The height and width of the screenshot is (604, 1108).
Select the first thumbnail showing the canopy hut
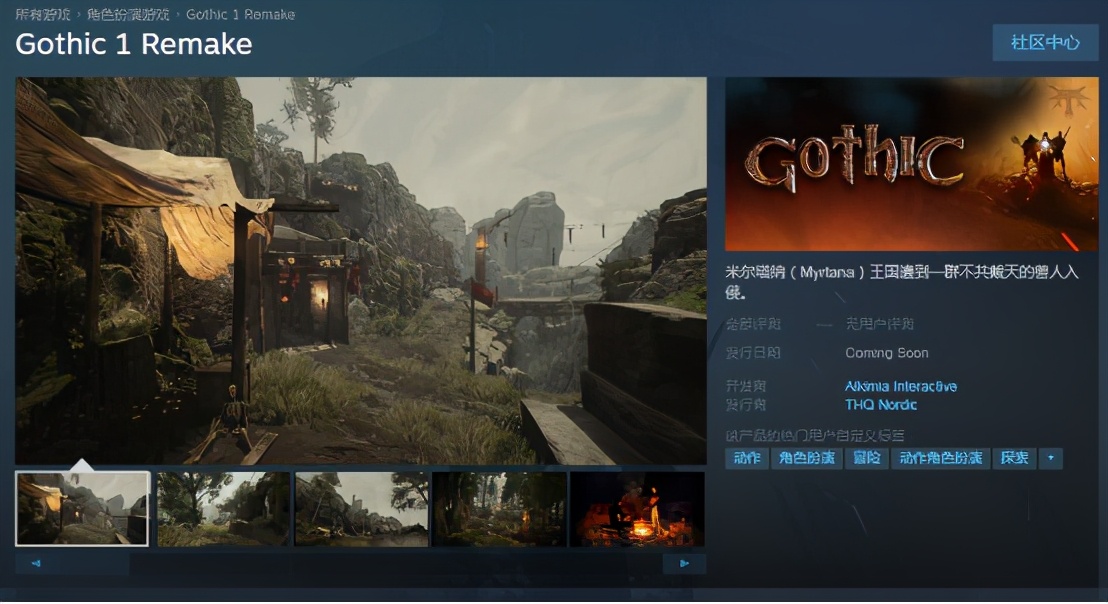pyautogui.click(x=82, y=509)
